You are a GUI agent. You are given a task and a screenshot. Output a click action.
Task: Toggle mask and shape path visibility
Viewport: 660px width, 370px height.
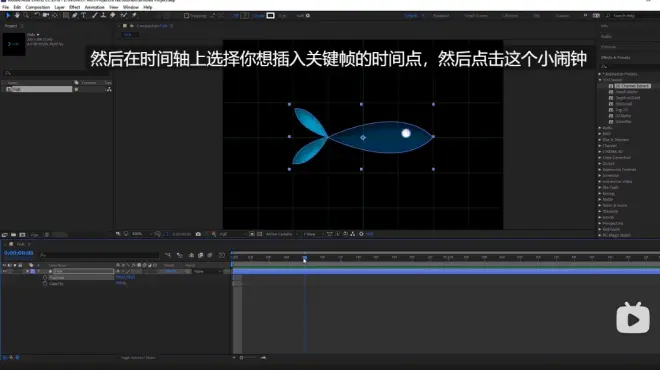click(x=166, y=234)
